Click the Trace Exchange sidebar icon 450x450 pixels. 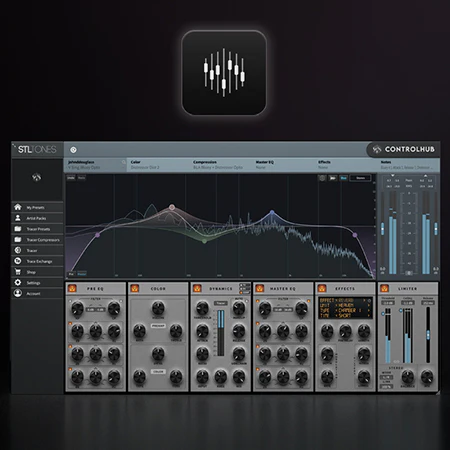coord(18,261)
